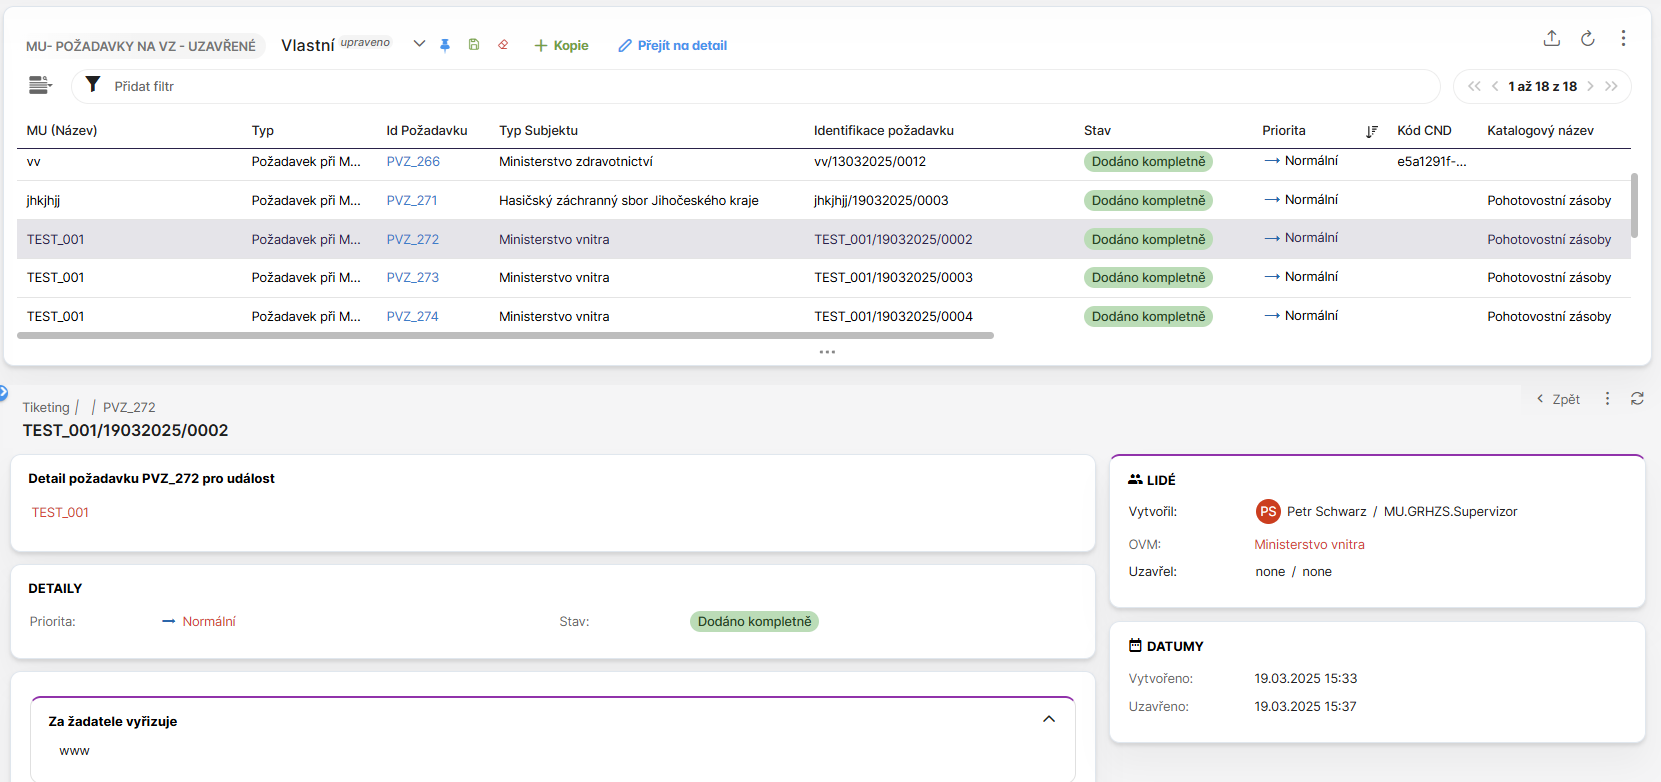Reload the request list with the top refresh icon

1587,38
